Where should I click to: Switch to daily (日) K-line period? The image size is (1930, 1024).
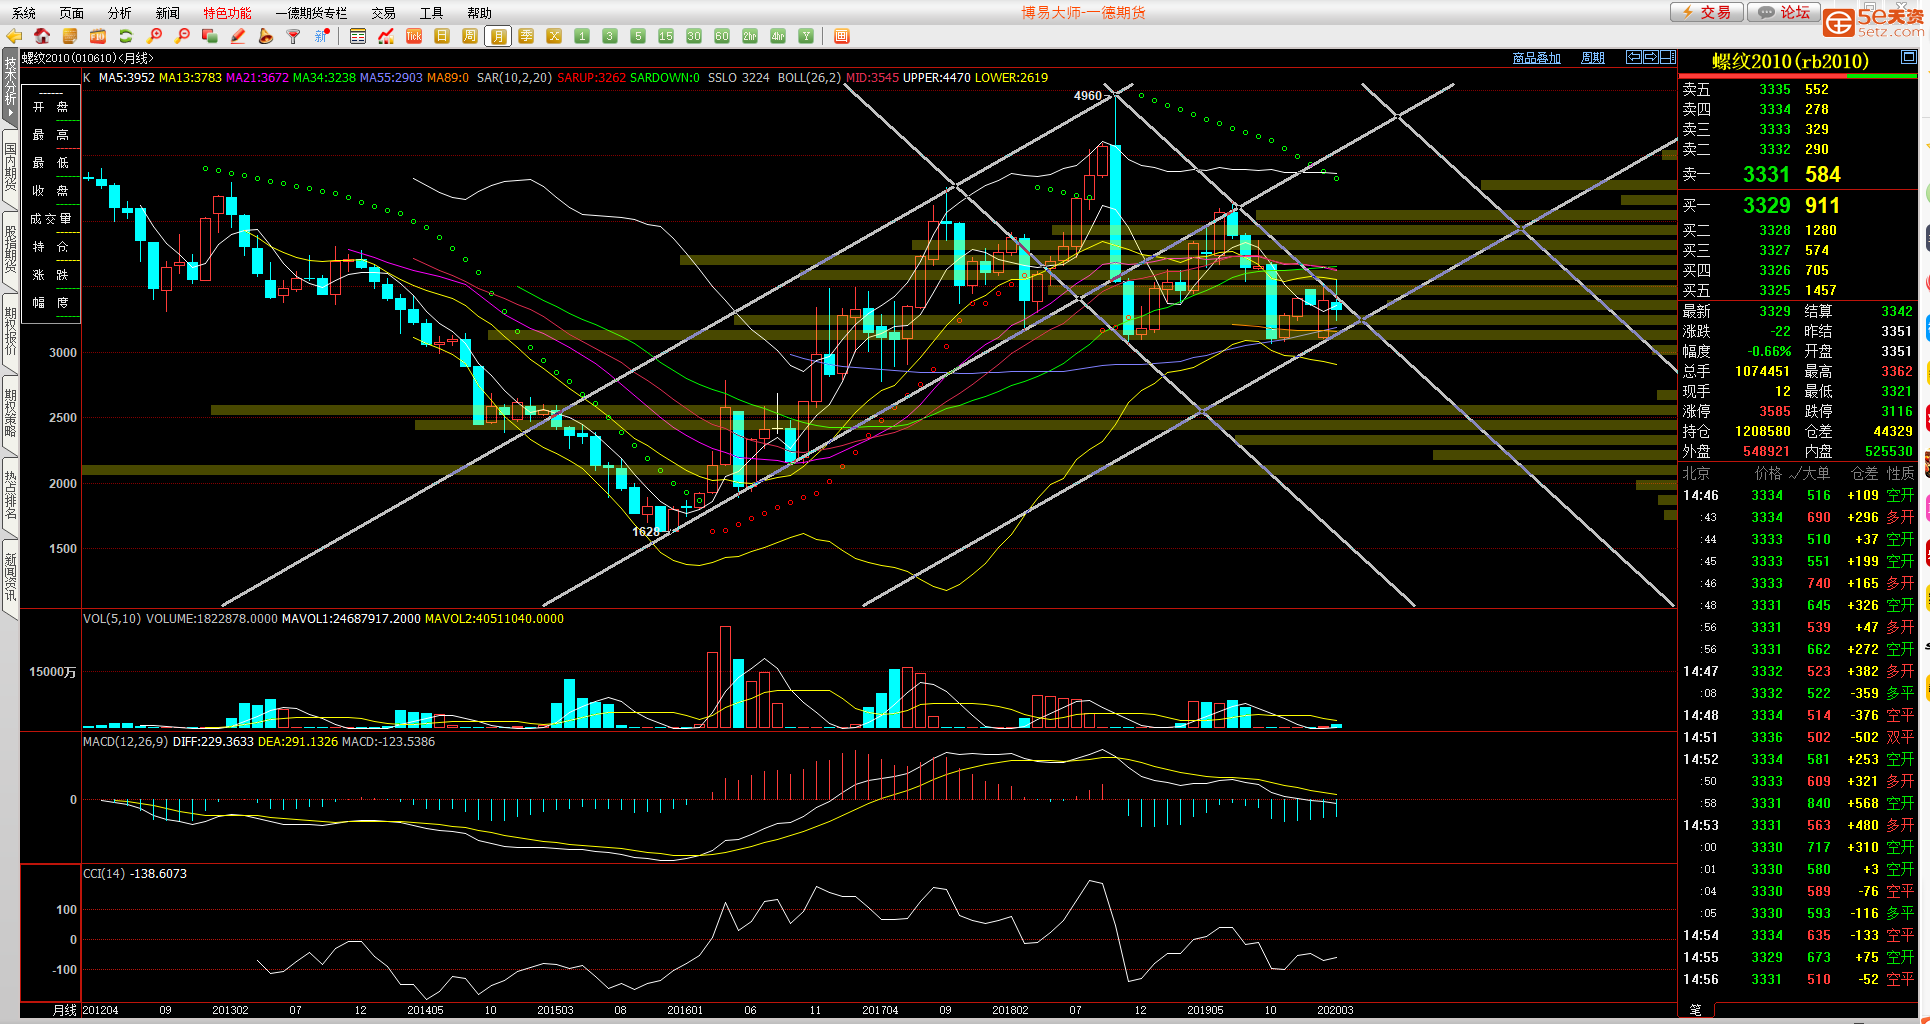point(442,36)
